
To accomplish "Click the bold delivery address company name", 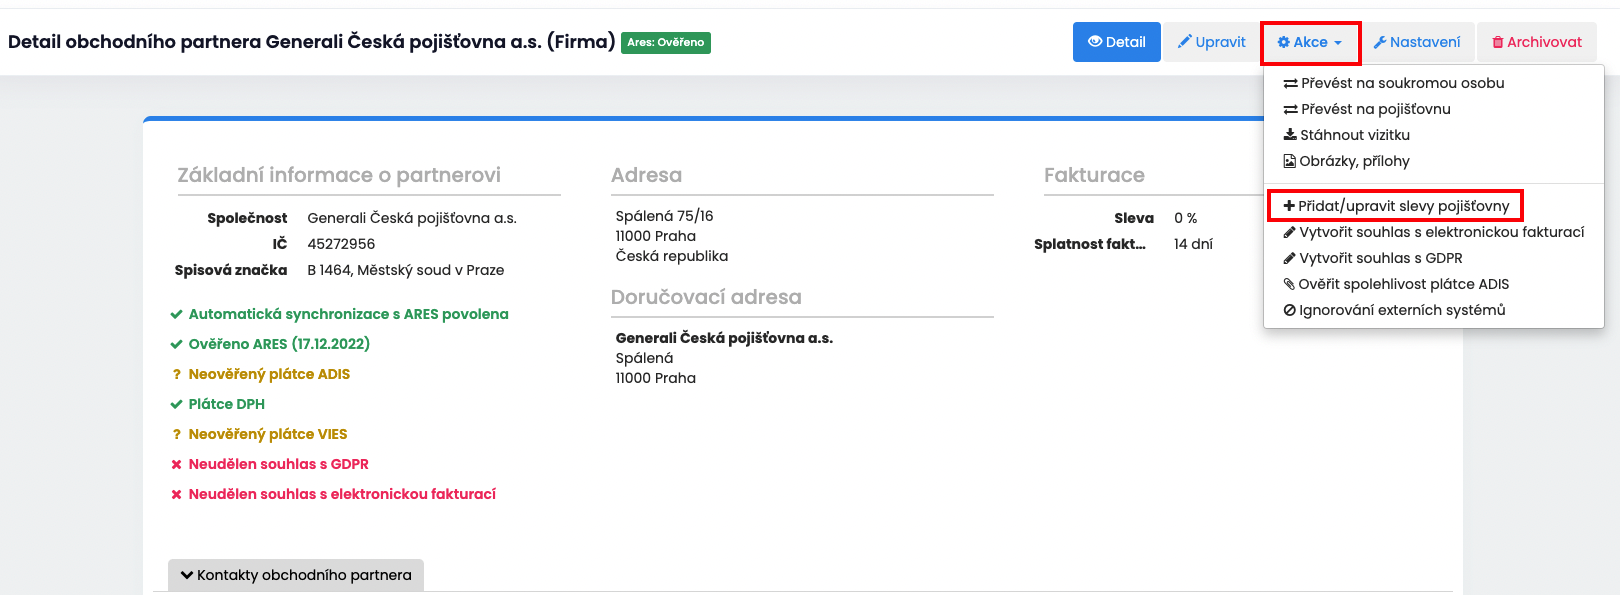I will (724, 338).
